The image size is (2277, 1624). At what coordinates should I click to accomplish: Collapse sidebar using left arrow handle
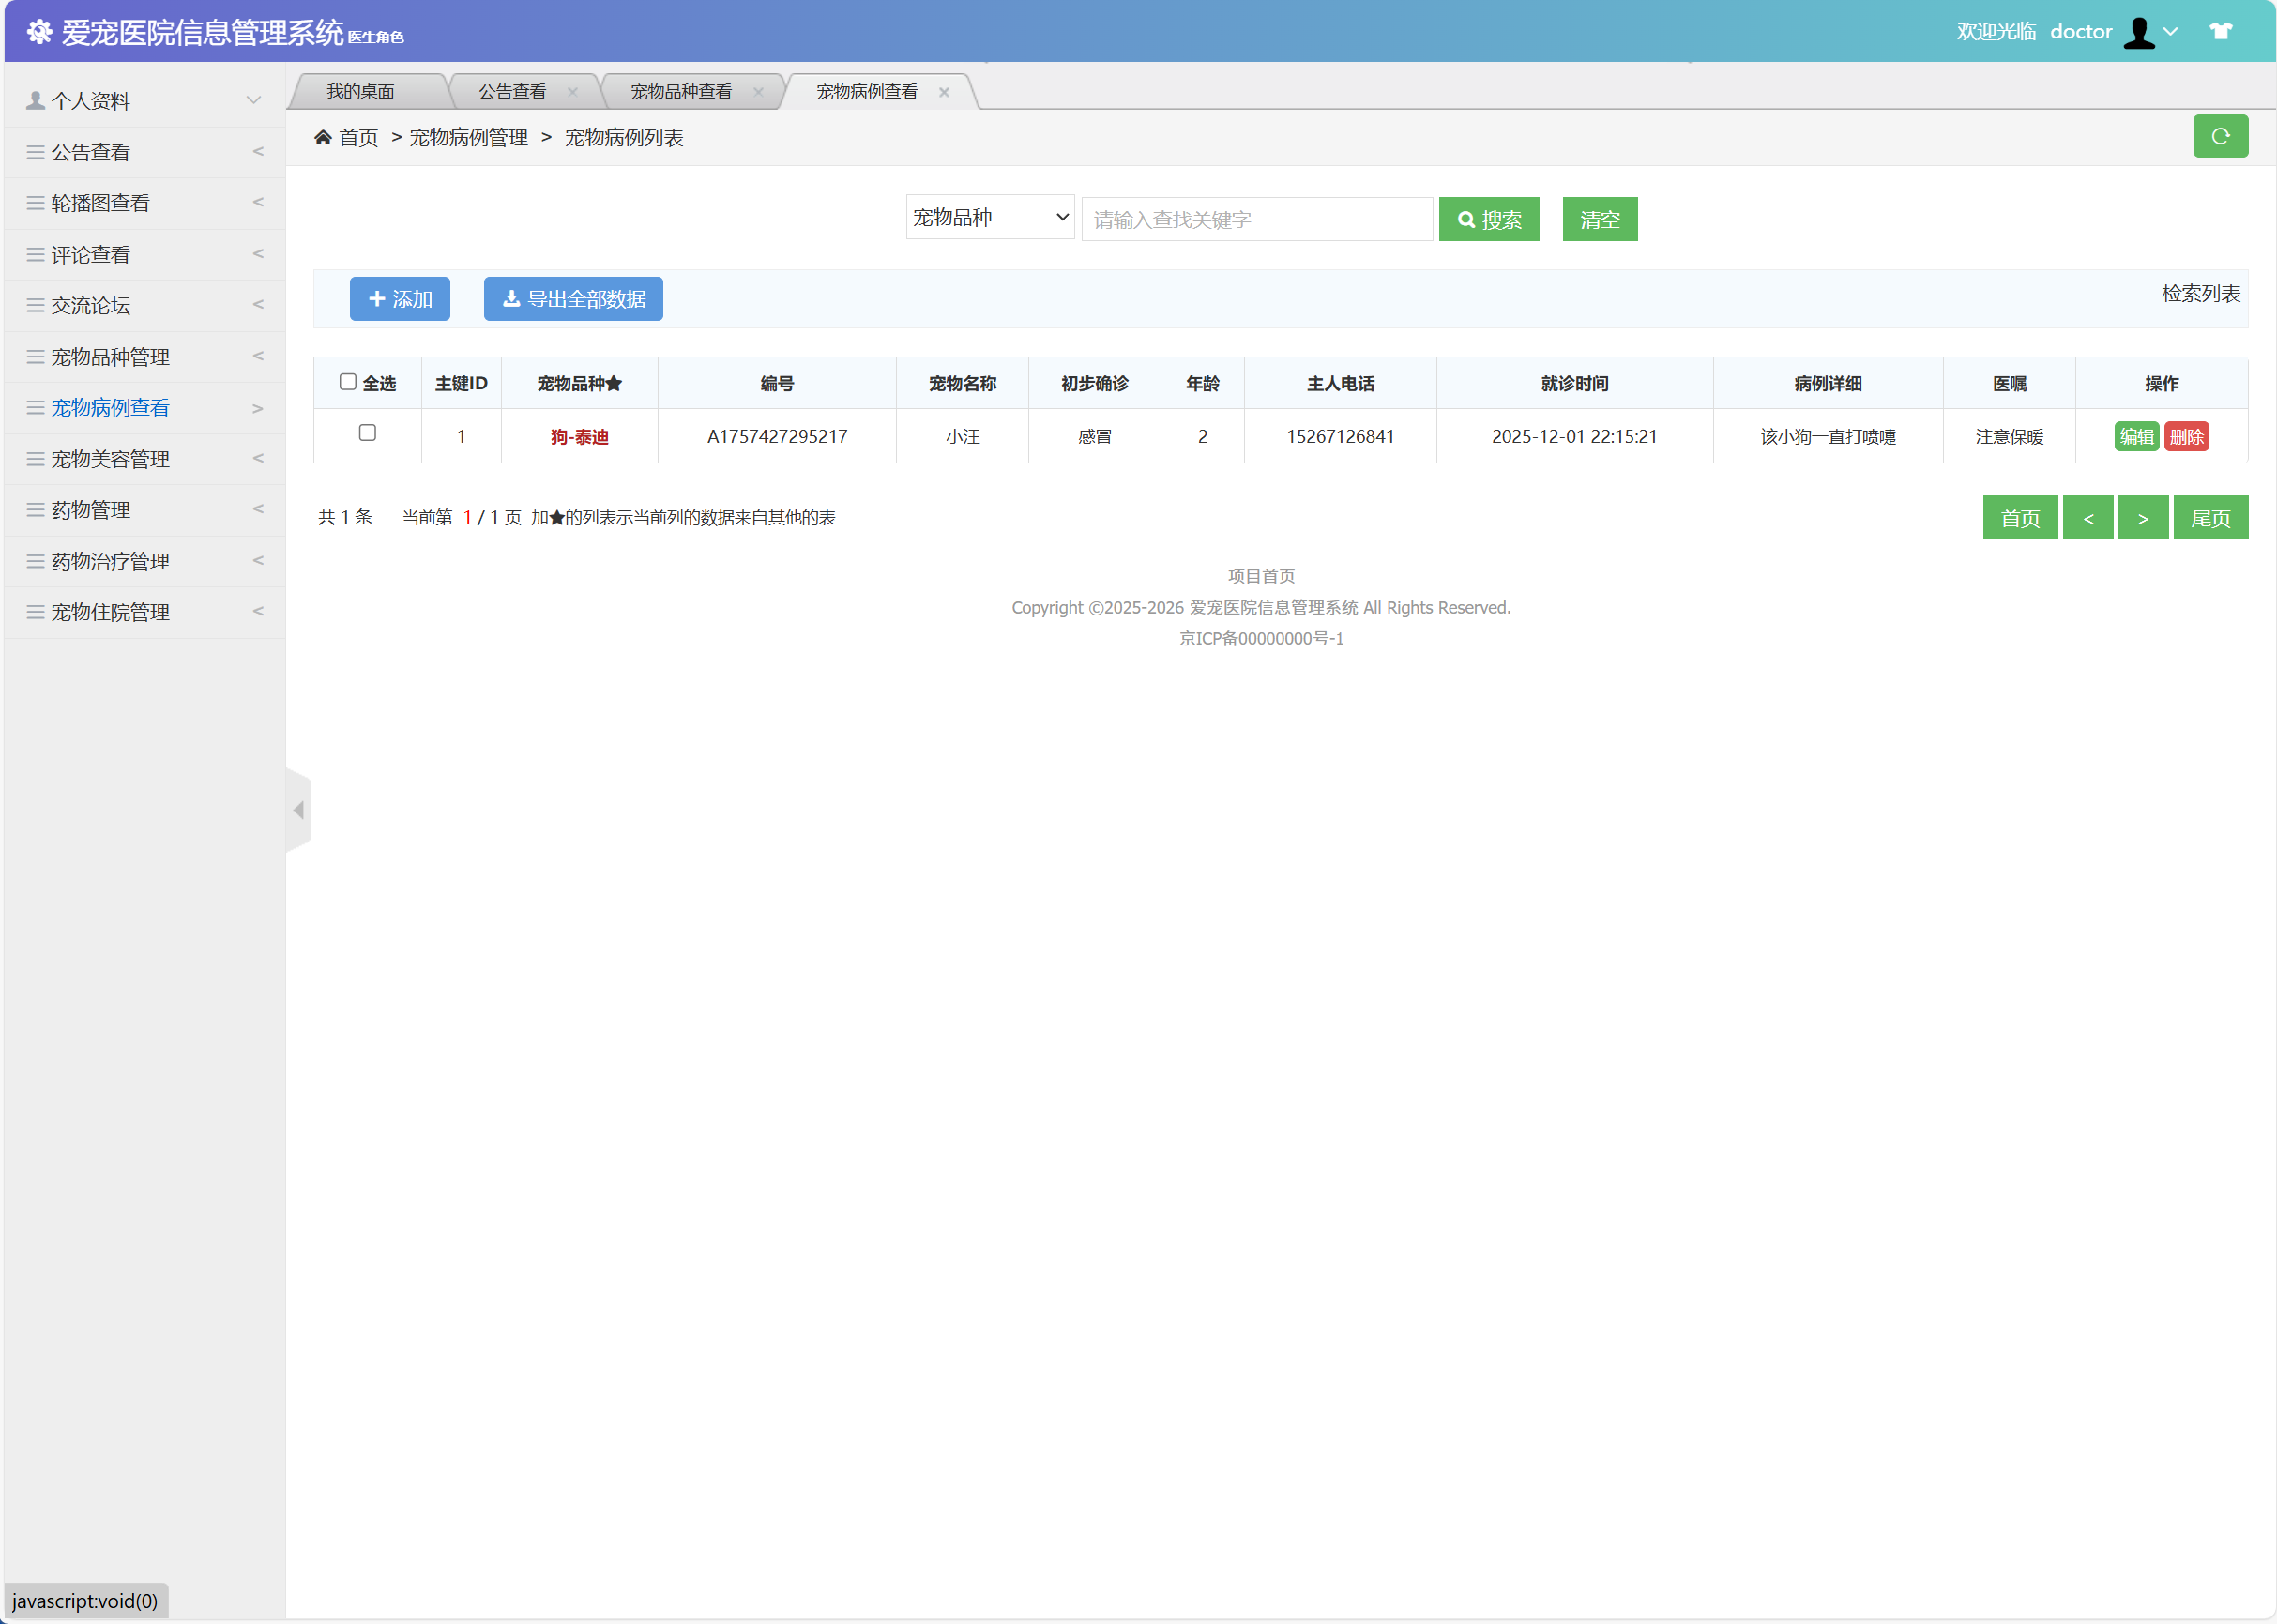click(298, 810)
